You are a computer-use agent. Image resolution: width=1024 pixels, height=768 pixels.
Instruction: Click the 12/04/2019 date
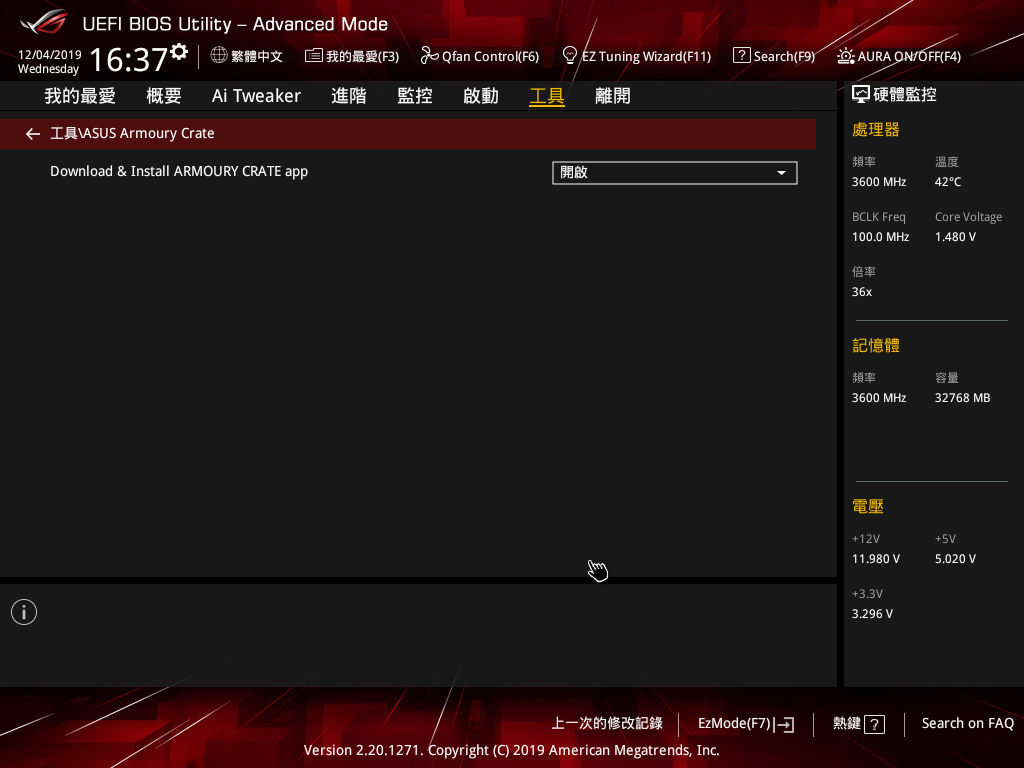pyautogui.click(x=50, y=55)
